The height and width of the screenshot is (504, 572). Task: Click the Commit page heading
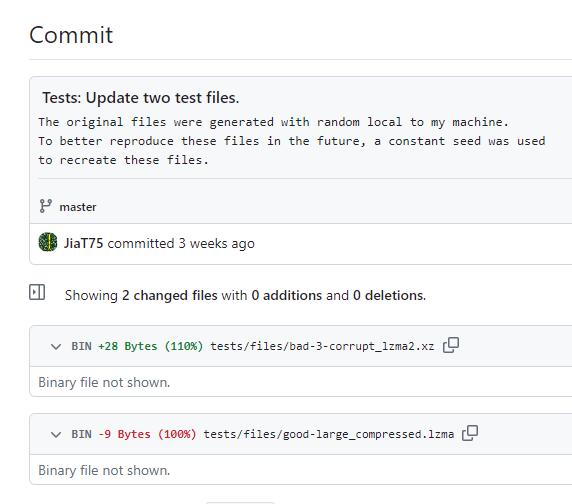pos(71,35)
